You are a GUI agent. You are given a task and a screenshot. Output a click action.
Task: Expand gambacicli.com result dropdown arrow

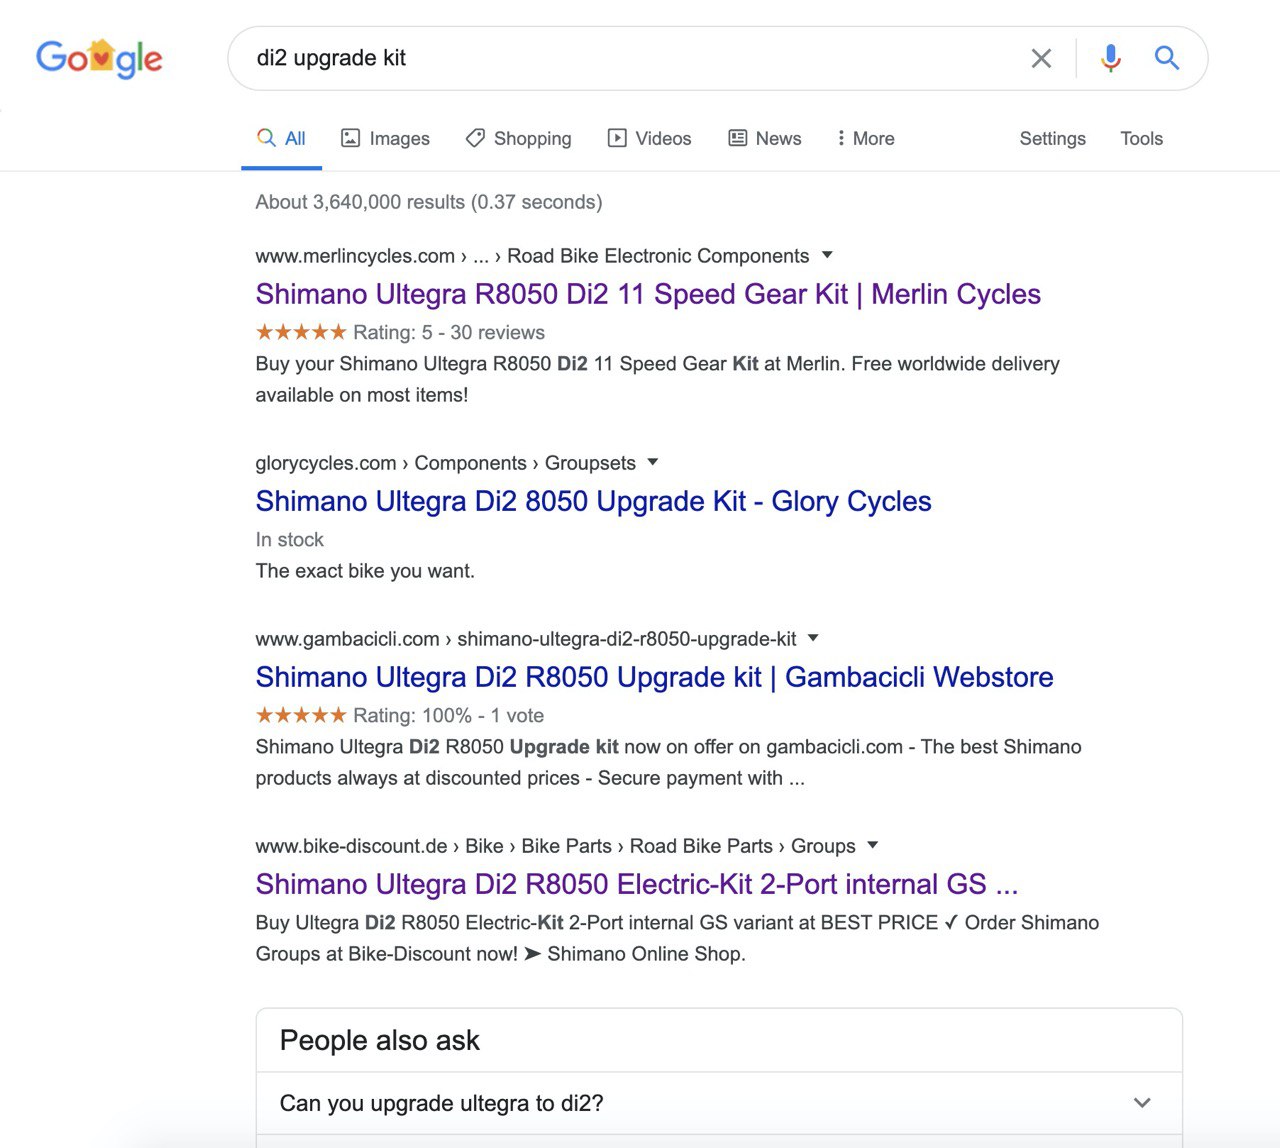coord(813,638)
